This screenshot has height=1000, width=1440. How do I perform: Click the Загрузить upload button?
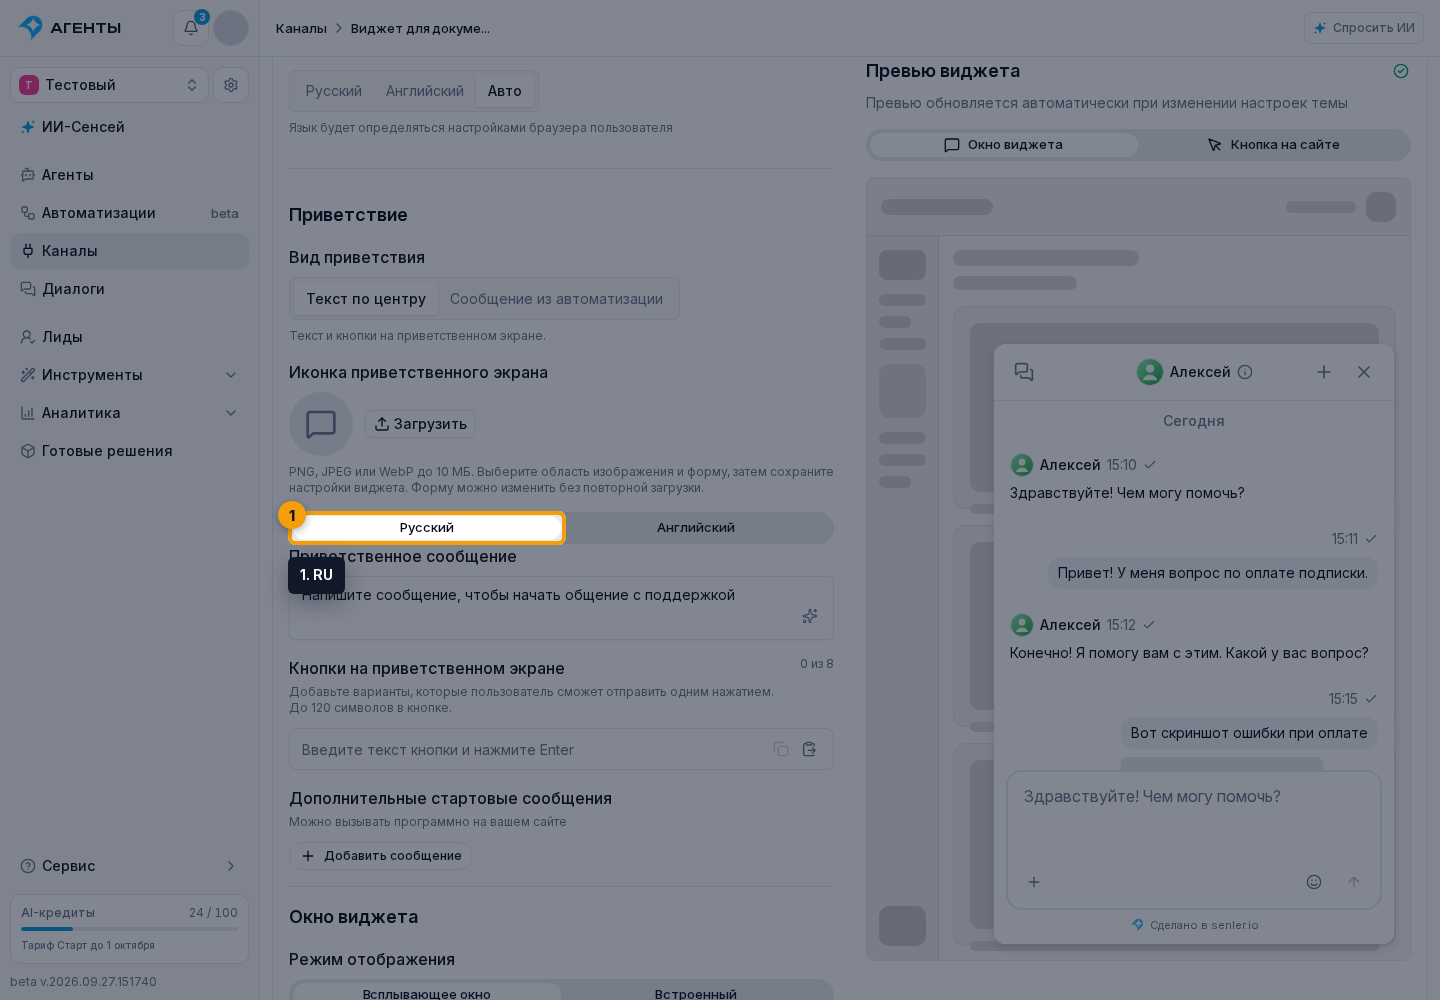tap(420, 424)
